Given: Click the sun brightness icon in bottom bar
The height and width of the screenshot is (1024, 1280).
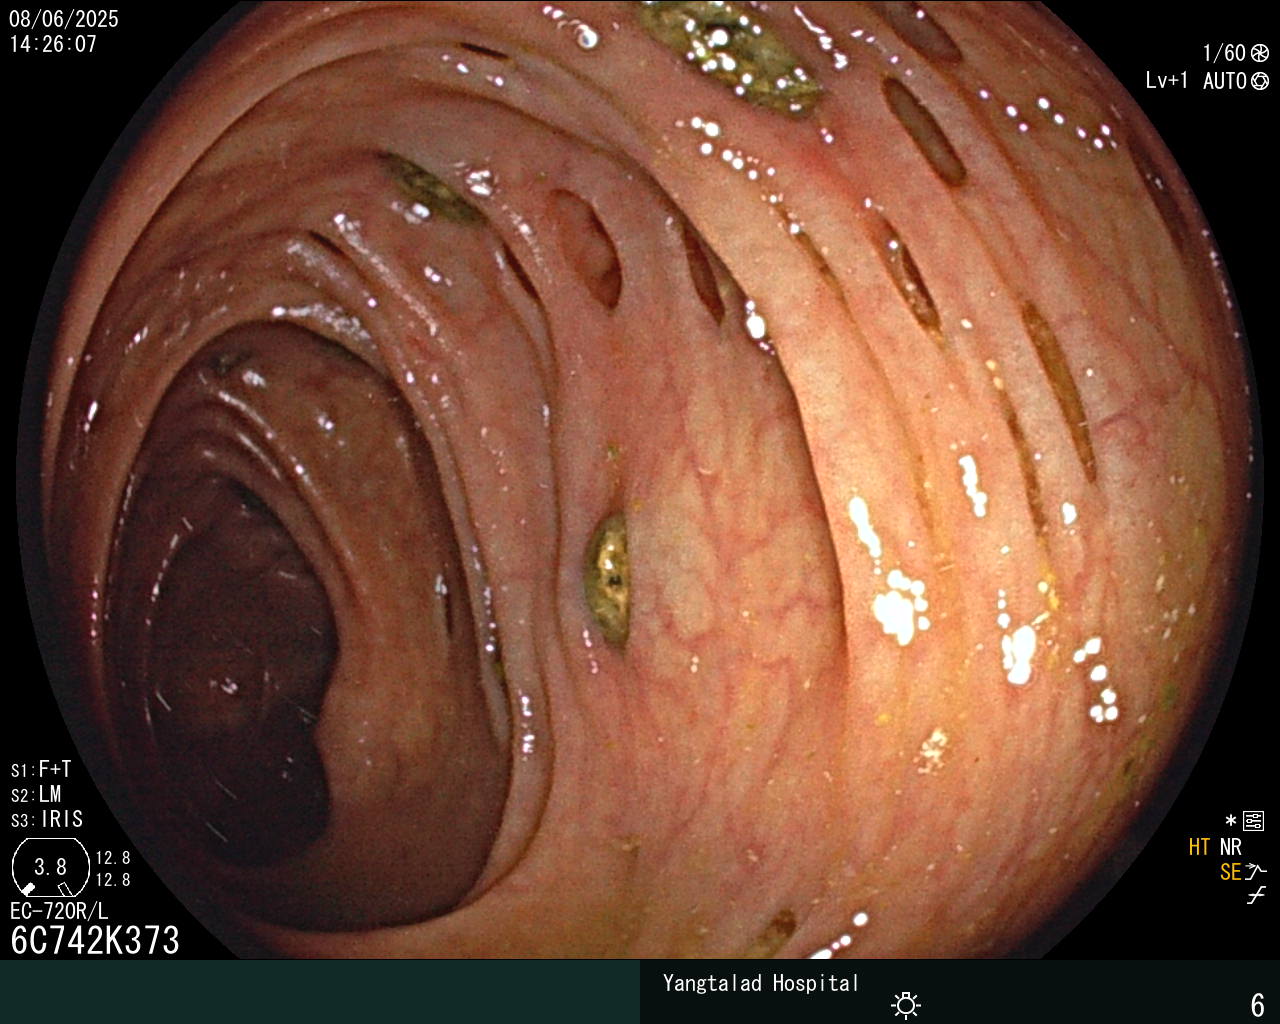Looking at the screenshot, I should point(906,1005).
